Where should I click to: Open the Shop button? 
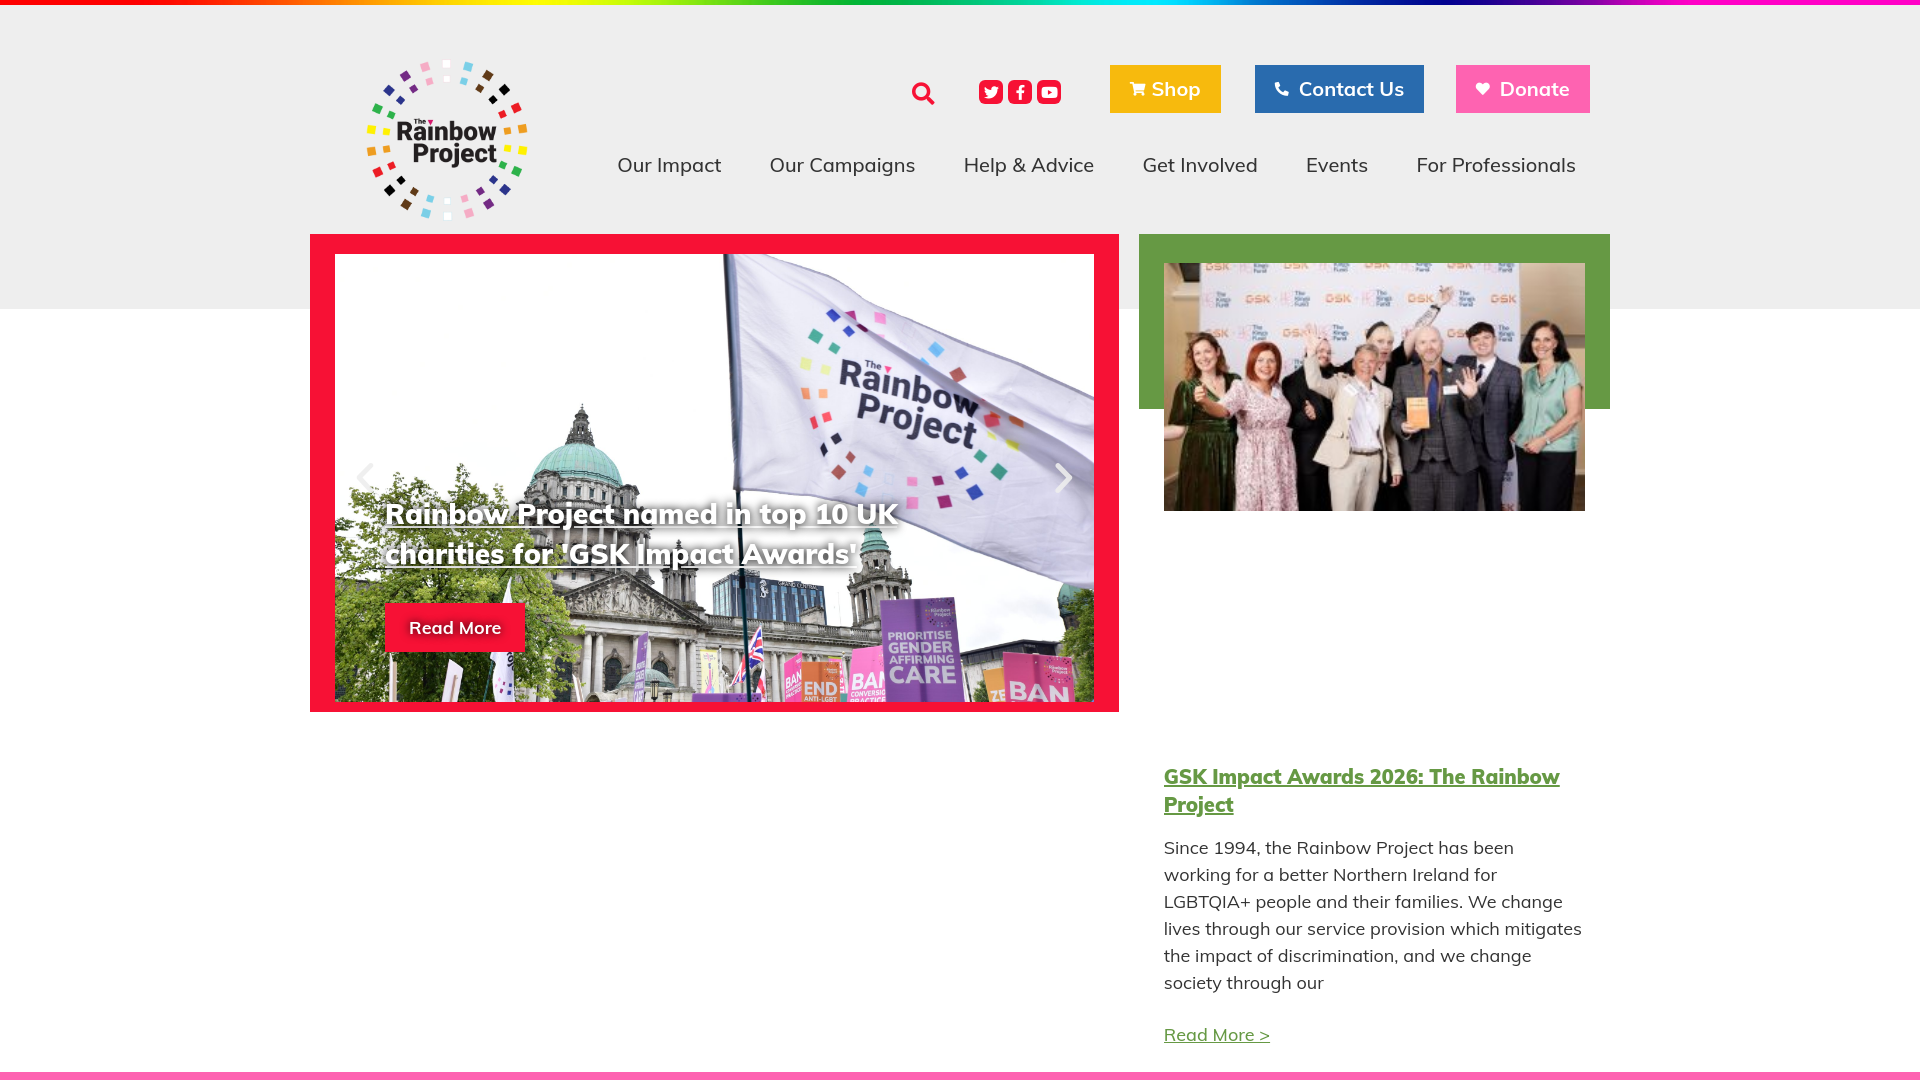coord(1165,89)
